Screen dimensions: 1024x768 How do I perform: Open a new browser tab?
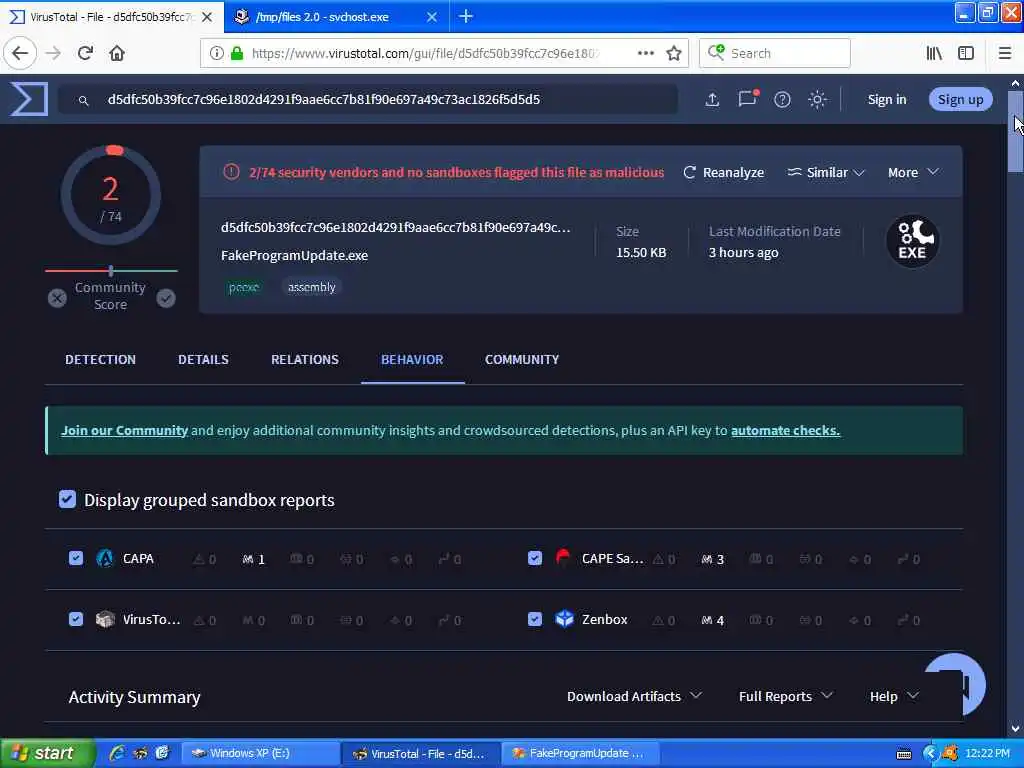(466, 16)
